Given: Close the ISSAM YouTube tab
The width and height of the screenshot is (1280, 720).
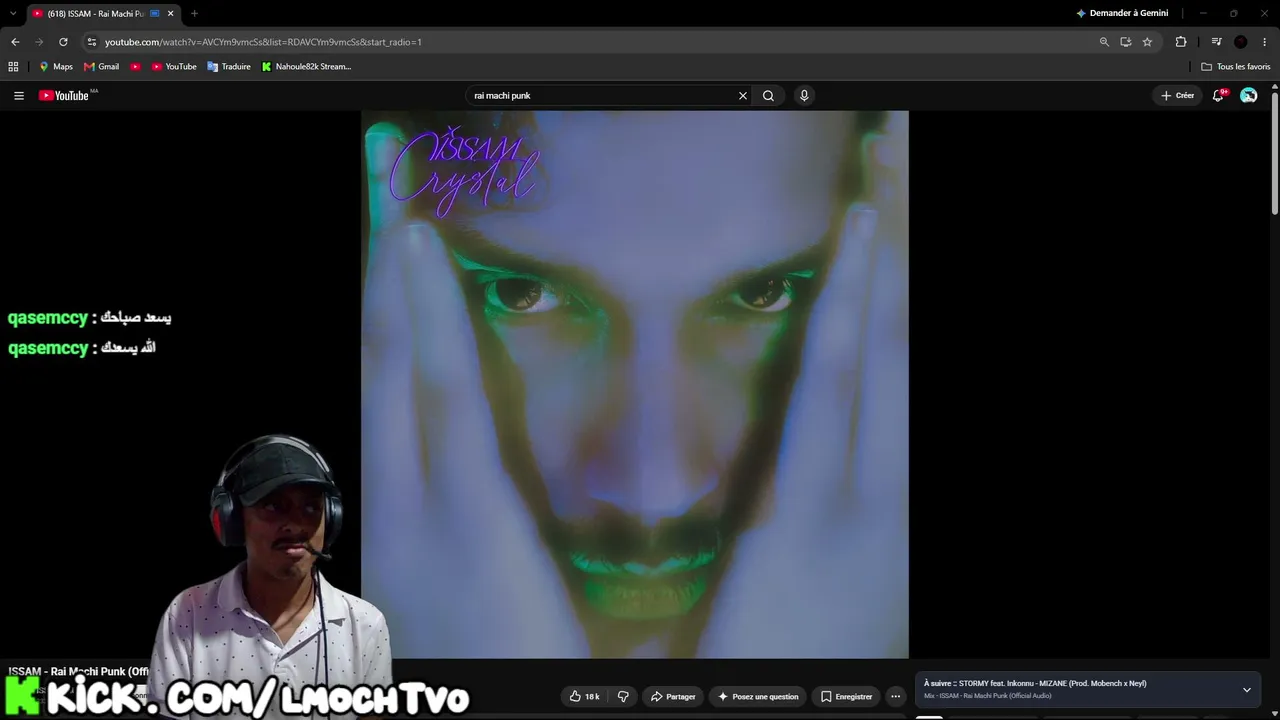Looking at the screenshot, I should pos(171,13).
